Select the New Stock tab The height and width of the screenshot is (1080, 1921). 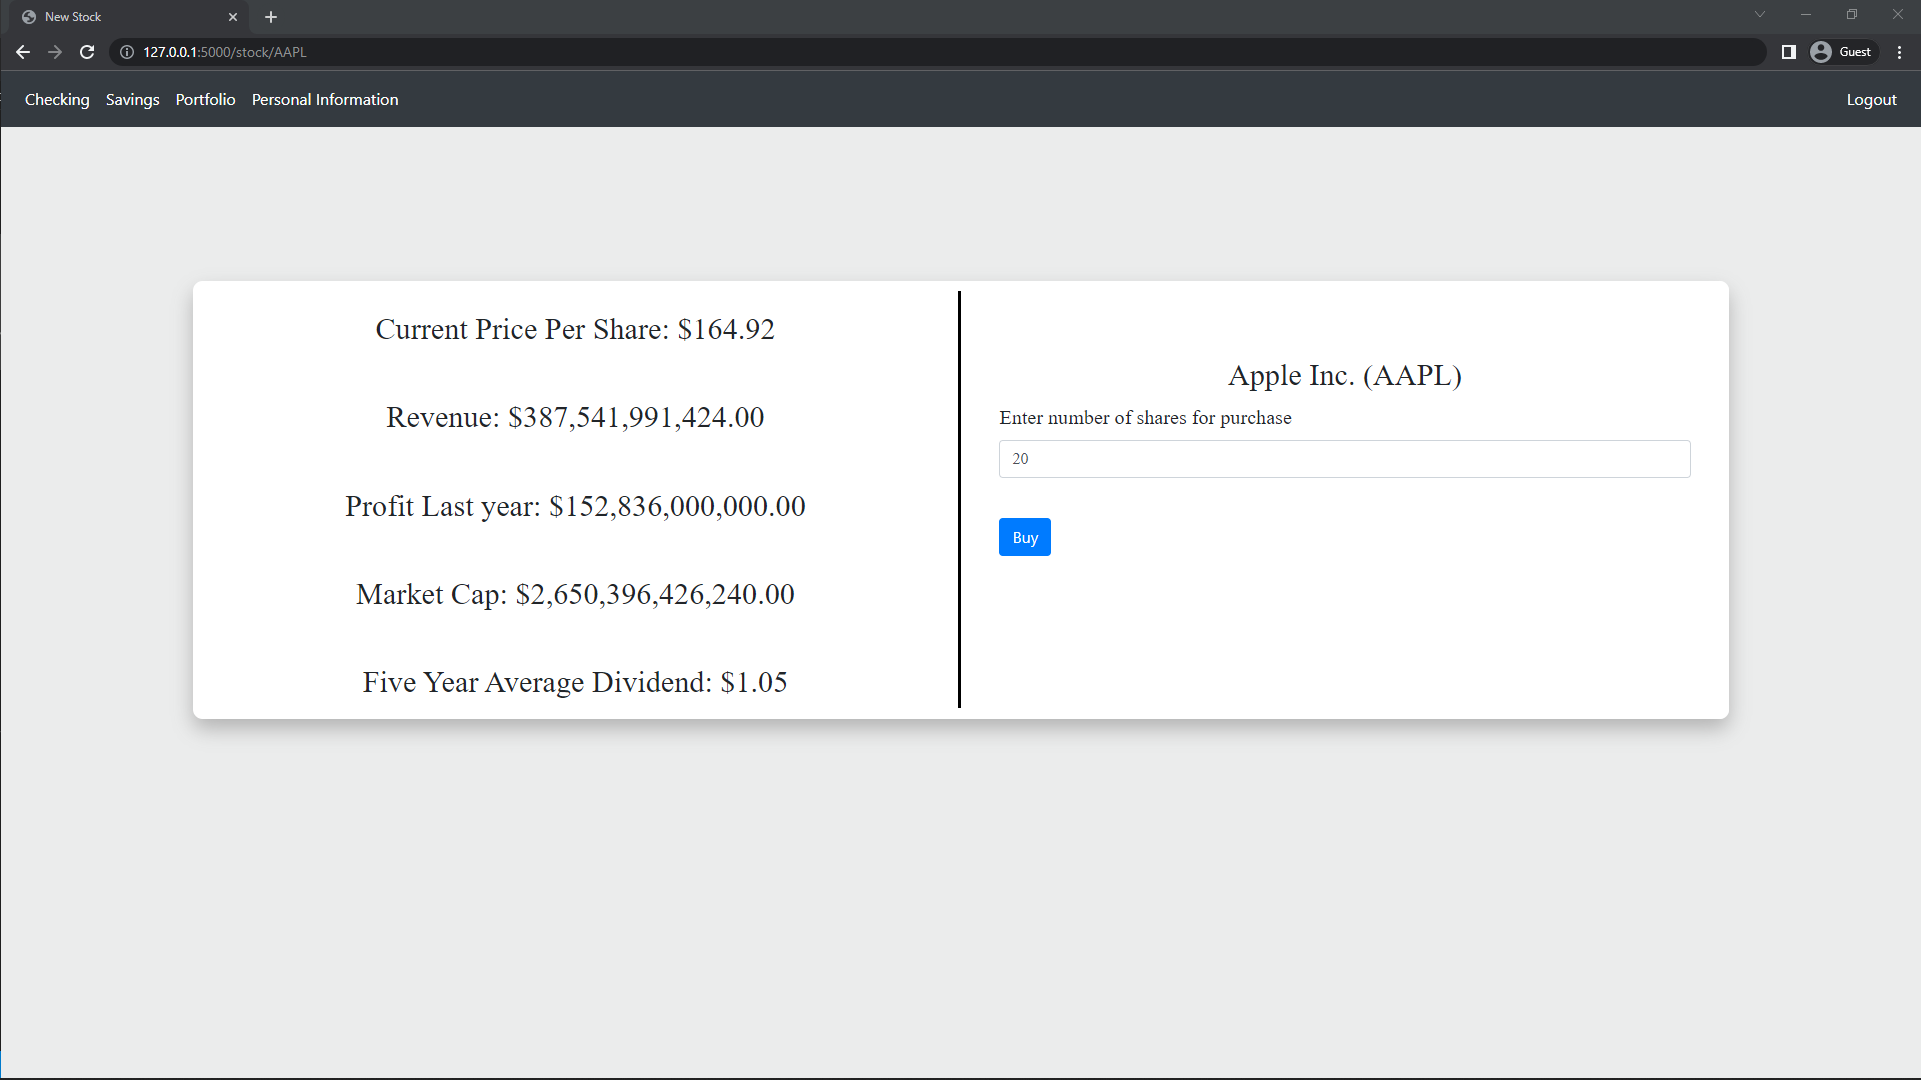(130, 17)
